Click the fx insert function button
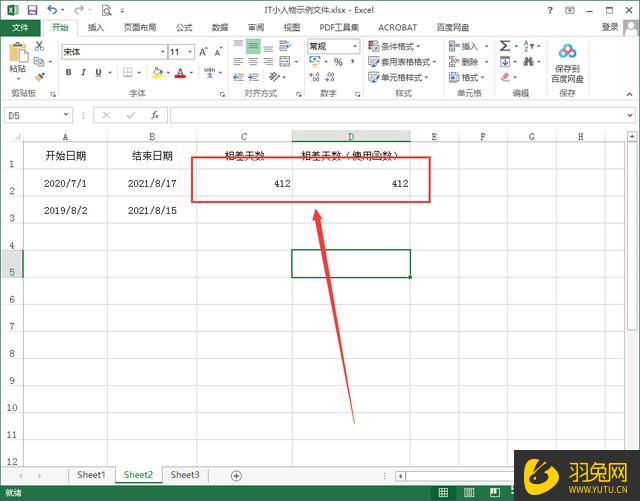Viewport: 640px width, 501px height. pyautogui.click(x=155, y=116)
